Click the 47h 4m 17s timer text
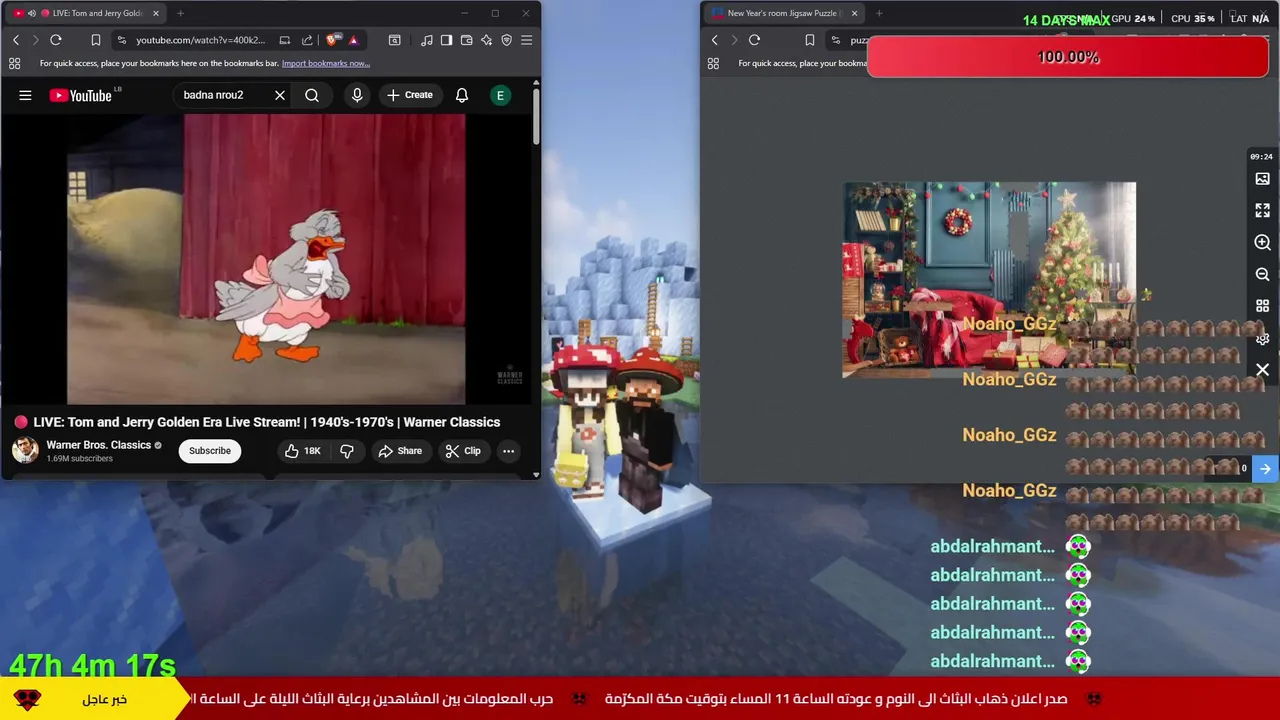This screenshot has height=720, width=1280. point(93,665)
